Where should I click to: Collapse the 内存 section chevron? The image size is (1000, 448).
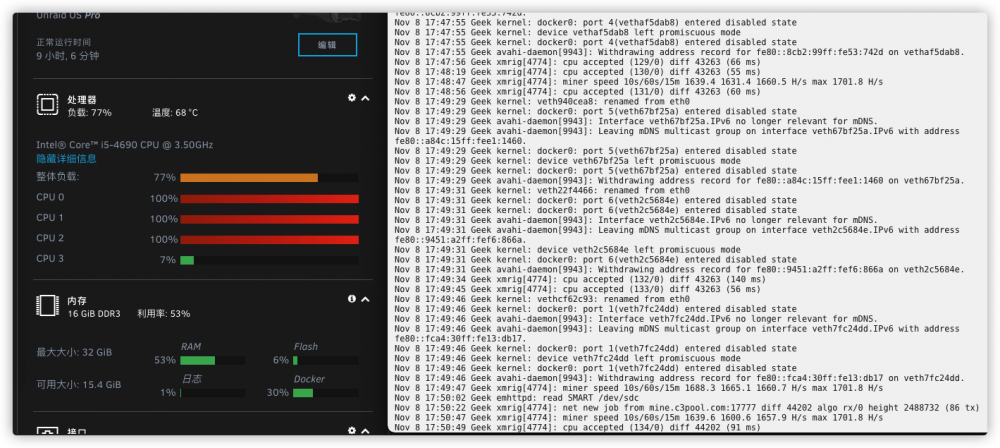click(365, 299)
